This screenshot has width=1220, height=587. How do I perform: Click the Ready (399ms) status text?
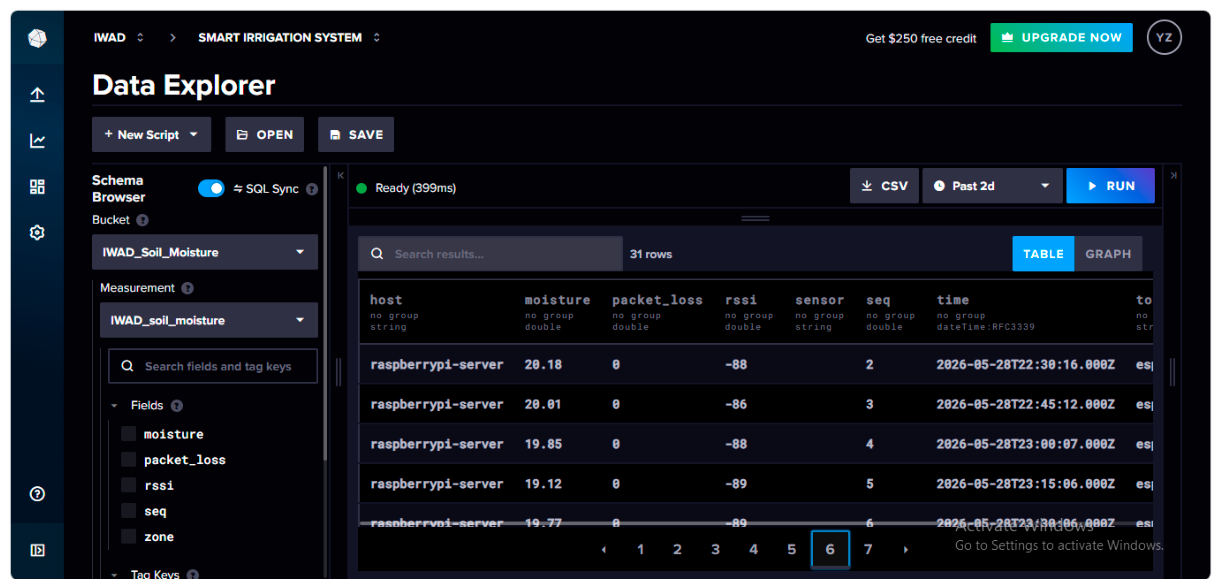[415, 188]
